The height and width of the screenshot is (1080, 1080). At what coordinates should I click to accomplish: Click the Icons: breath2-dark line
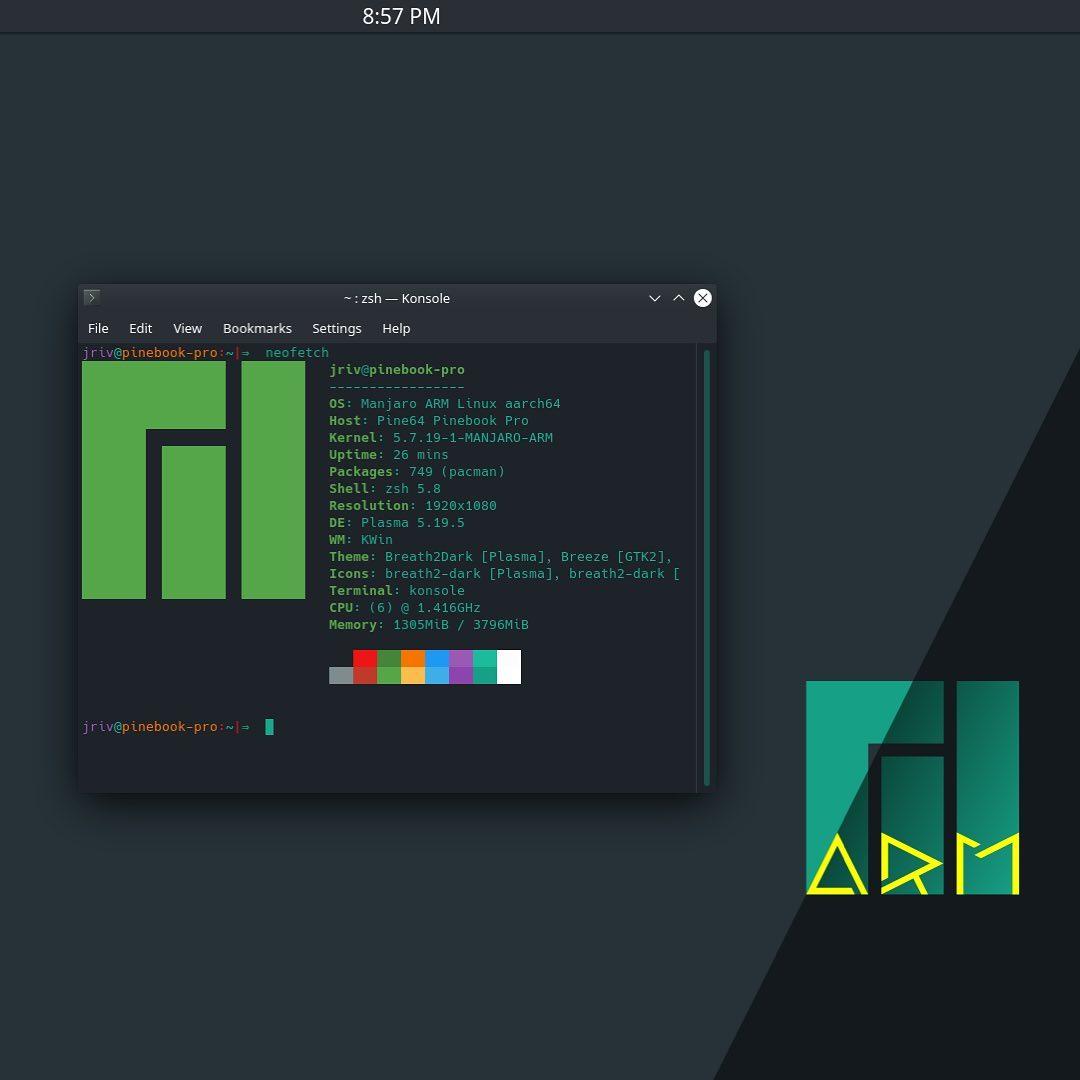[x=504, y=574]
